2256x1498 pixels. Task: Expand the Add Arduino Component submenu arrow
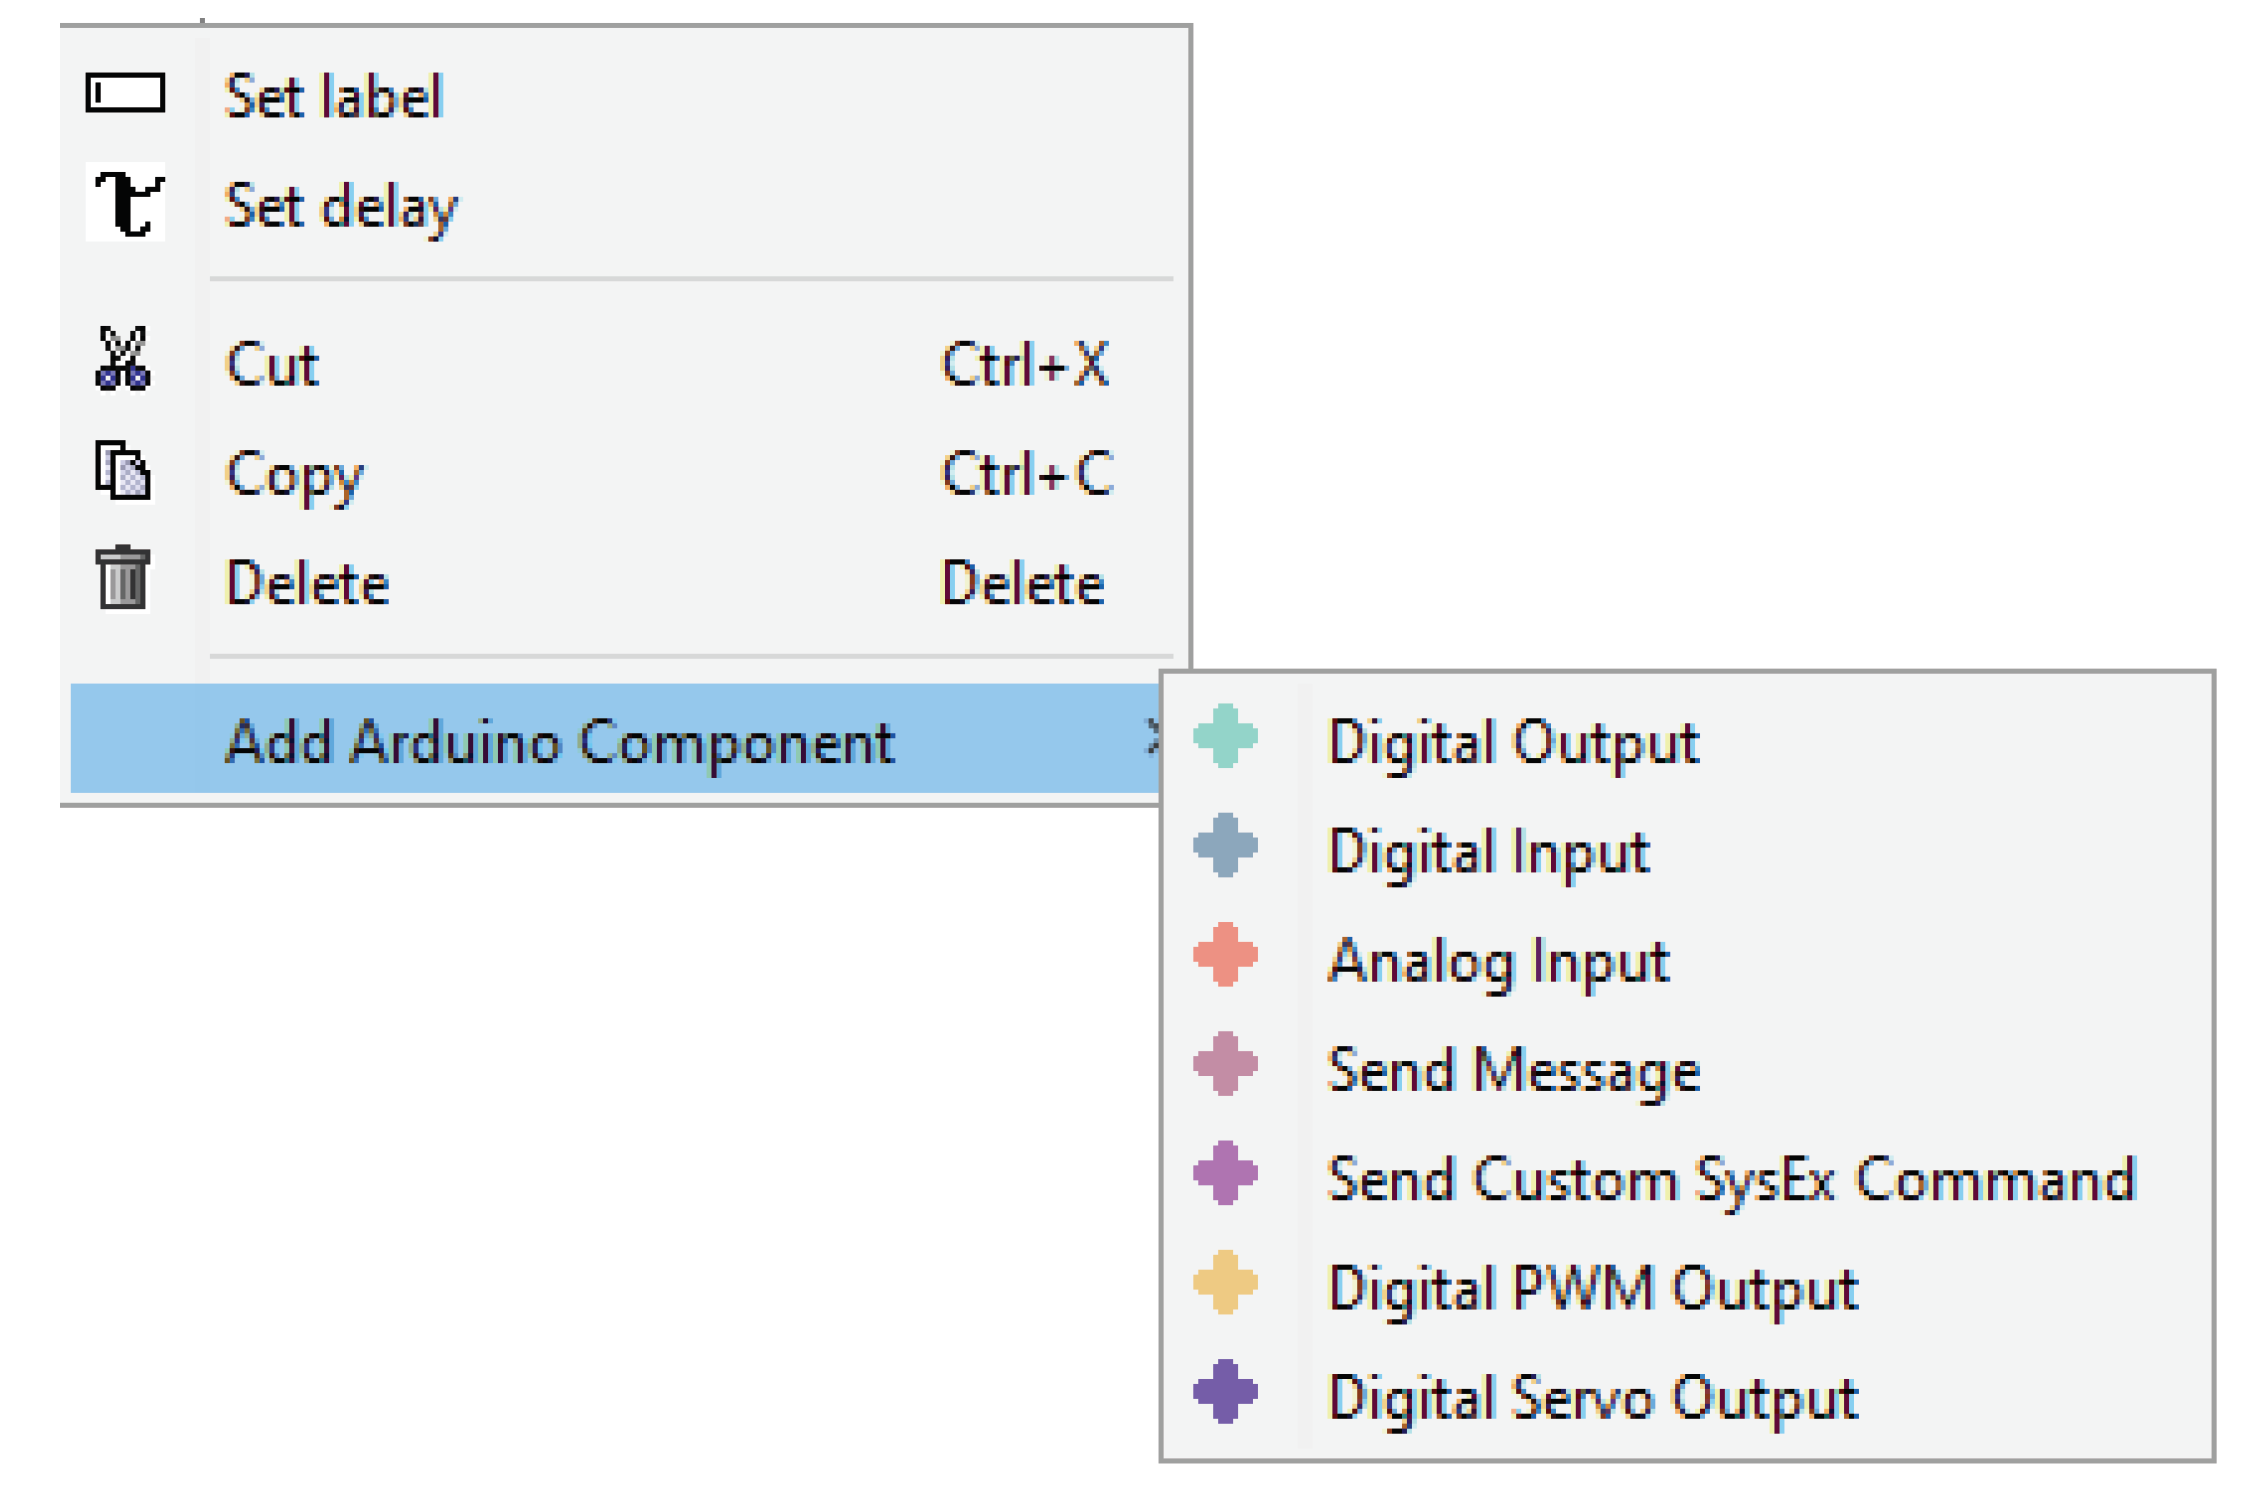(x=1150, y=738)
